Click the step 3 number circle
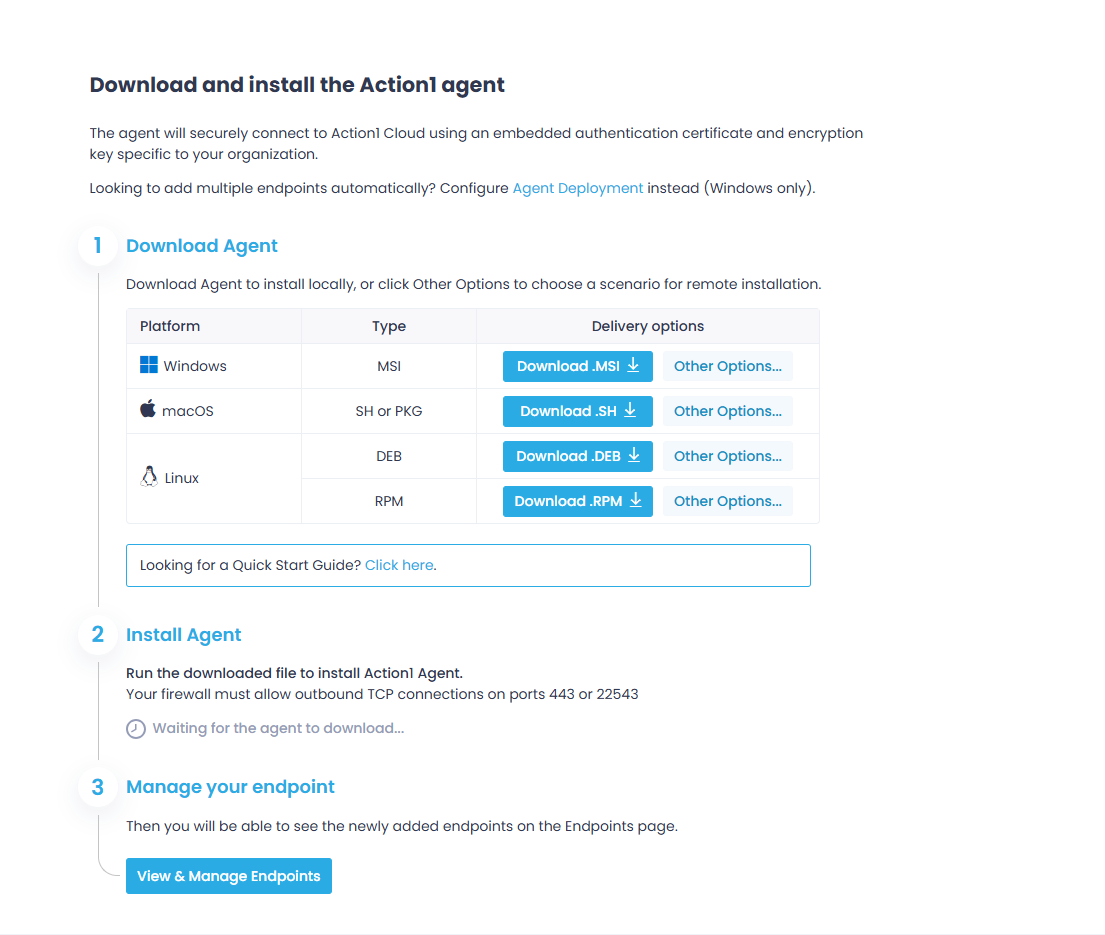The height and width of the screenshot is (935, 1105). pyautogui.click(x=98, y=787)
